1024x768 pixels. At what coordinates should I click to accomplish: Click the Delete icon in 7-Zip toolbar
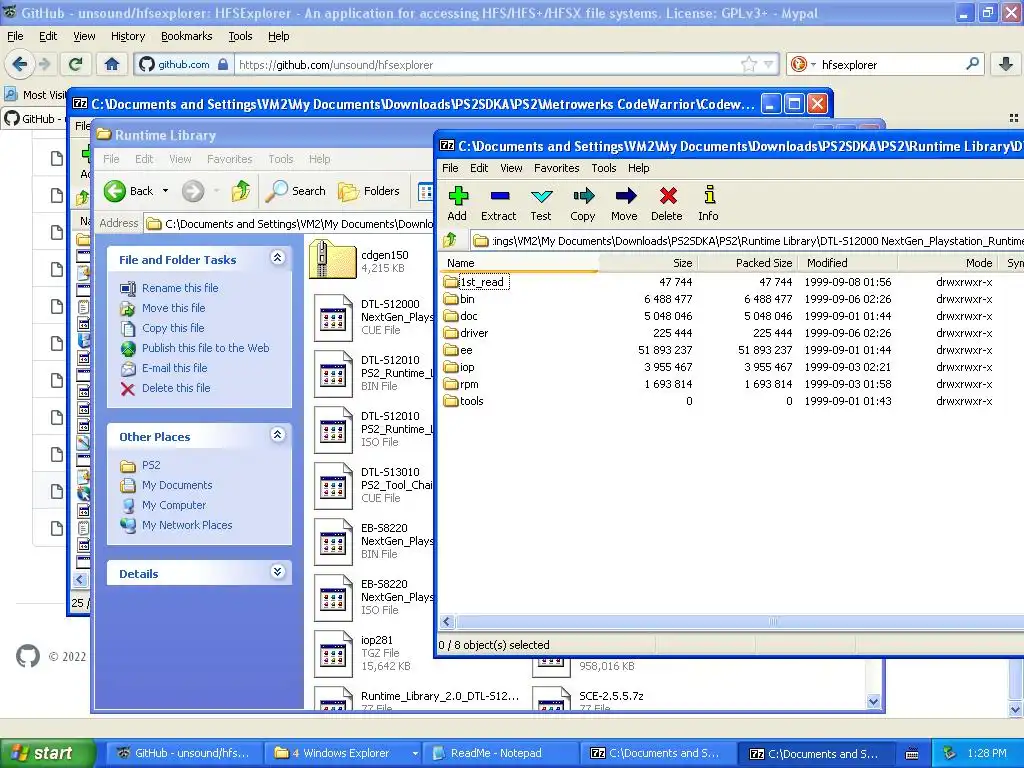[x=667, y=203]
